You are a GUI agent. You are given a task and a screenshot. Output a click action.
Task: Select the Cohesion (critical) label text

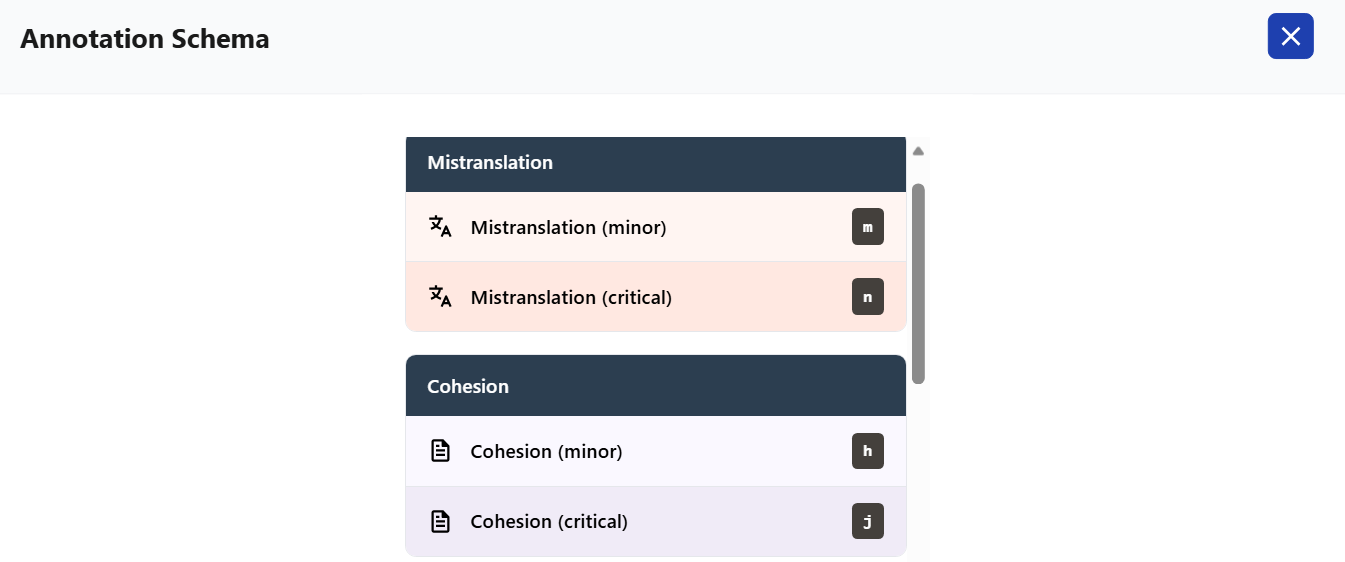tap(549, 522)
